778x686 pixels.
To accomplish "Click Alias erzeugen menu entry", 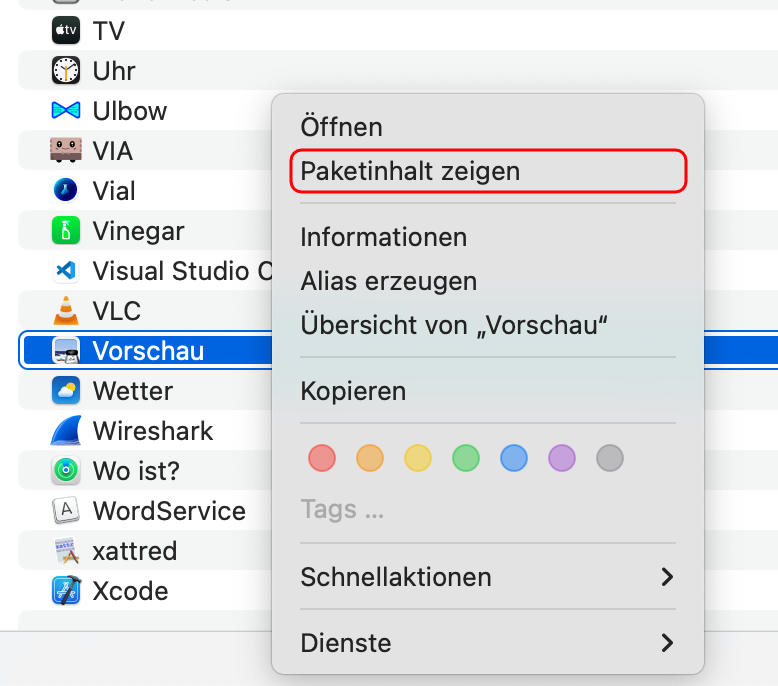I will pos(389,281).
